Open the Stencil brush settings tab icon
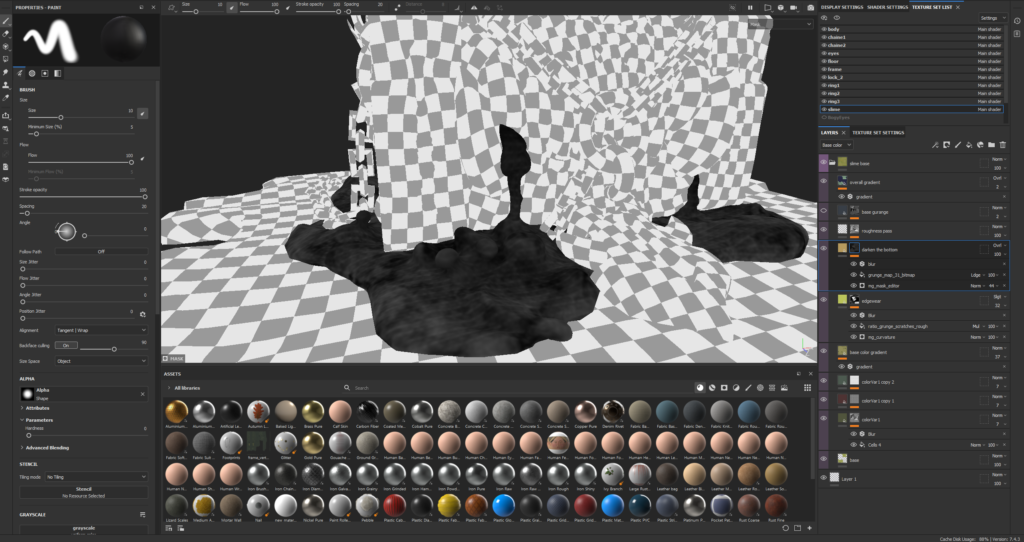 point(44,74)
